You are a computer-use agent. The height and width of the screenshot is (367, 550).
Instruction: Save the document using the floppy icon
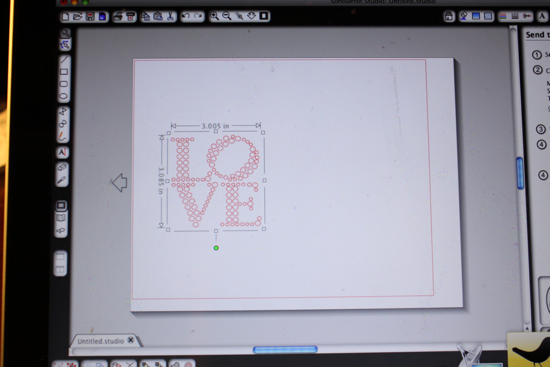click(90, 16)
